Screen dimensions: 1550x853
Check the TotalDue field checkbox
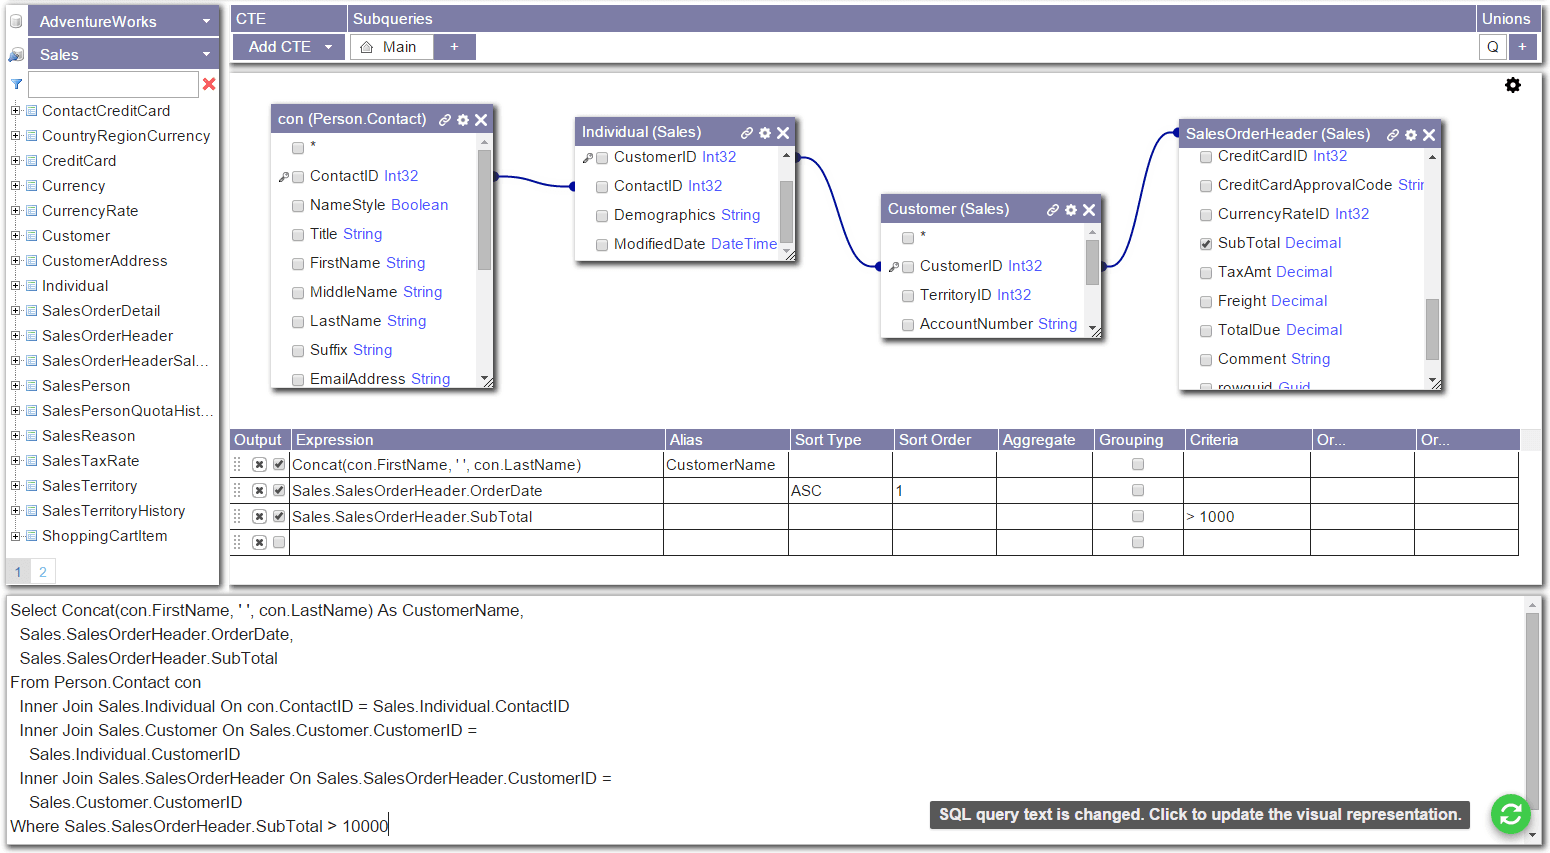click(x=1206, y=331)
